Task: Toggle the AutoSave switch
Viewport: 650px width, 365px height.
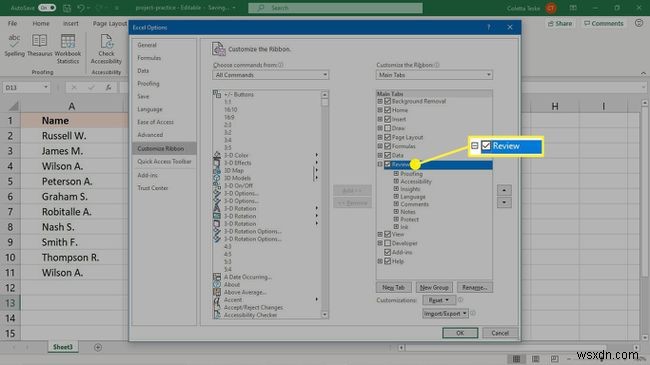Action: pos(47,8)
